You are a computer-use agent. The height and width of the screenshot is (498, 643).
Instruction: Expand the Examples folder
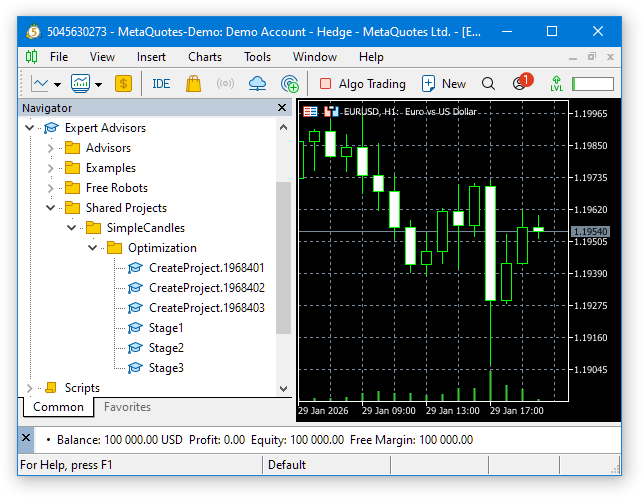pos(50,168)
